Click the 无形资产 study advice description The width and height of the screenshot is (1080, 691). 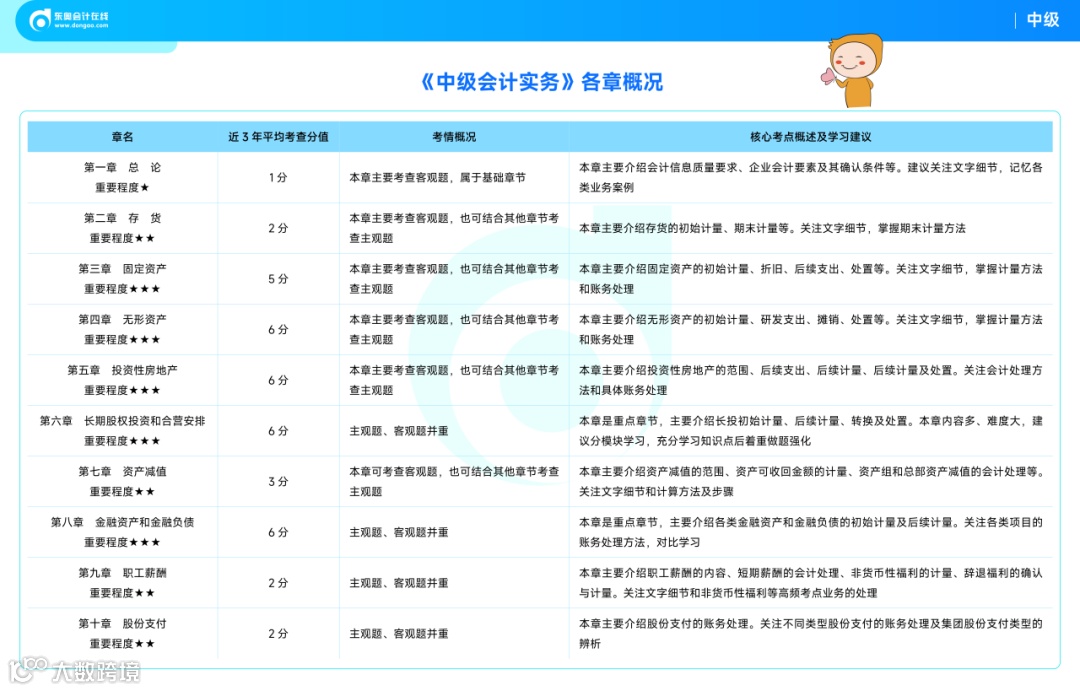[x=811, y=329]
